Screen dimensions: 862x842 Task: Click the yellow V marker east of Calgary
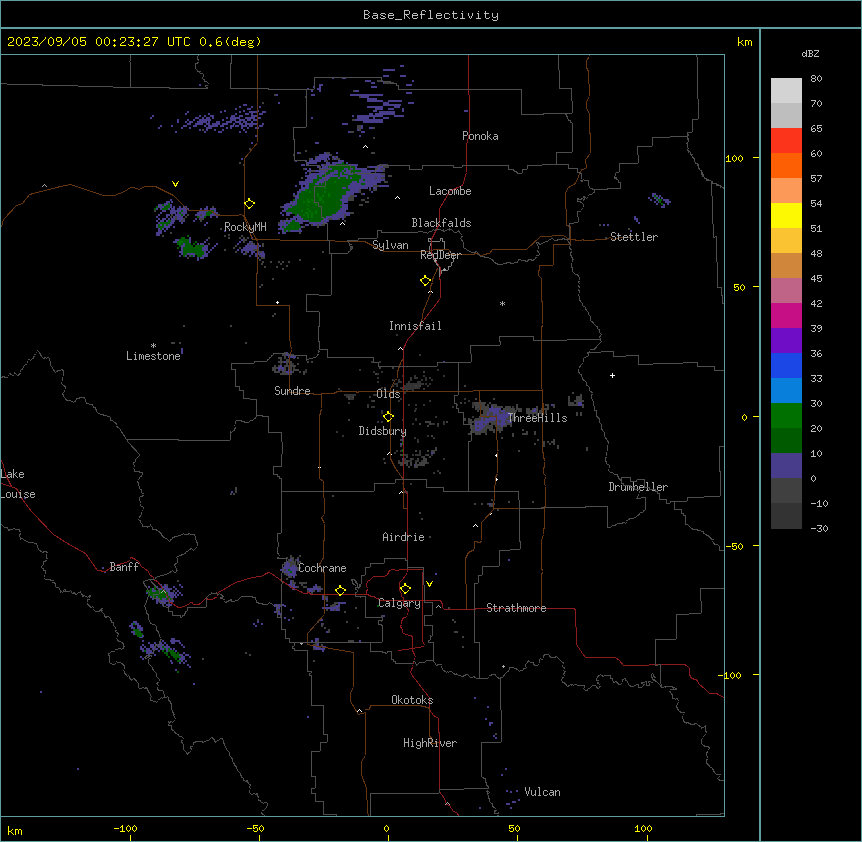pyautogui.click(x=429, y=584)
